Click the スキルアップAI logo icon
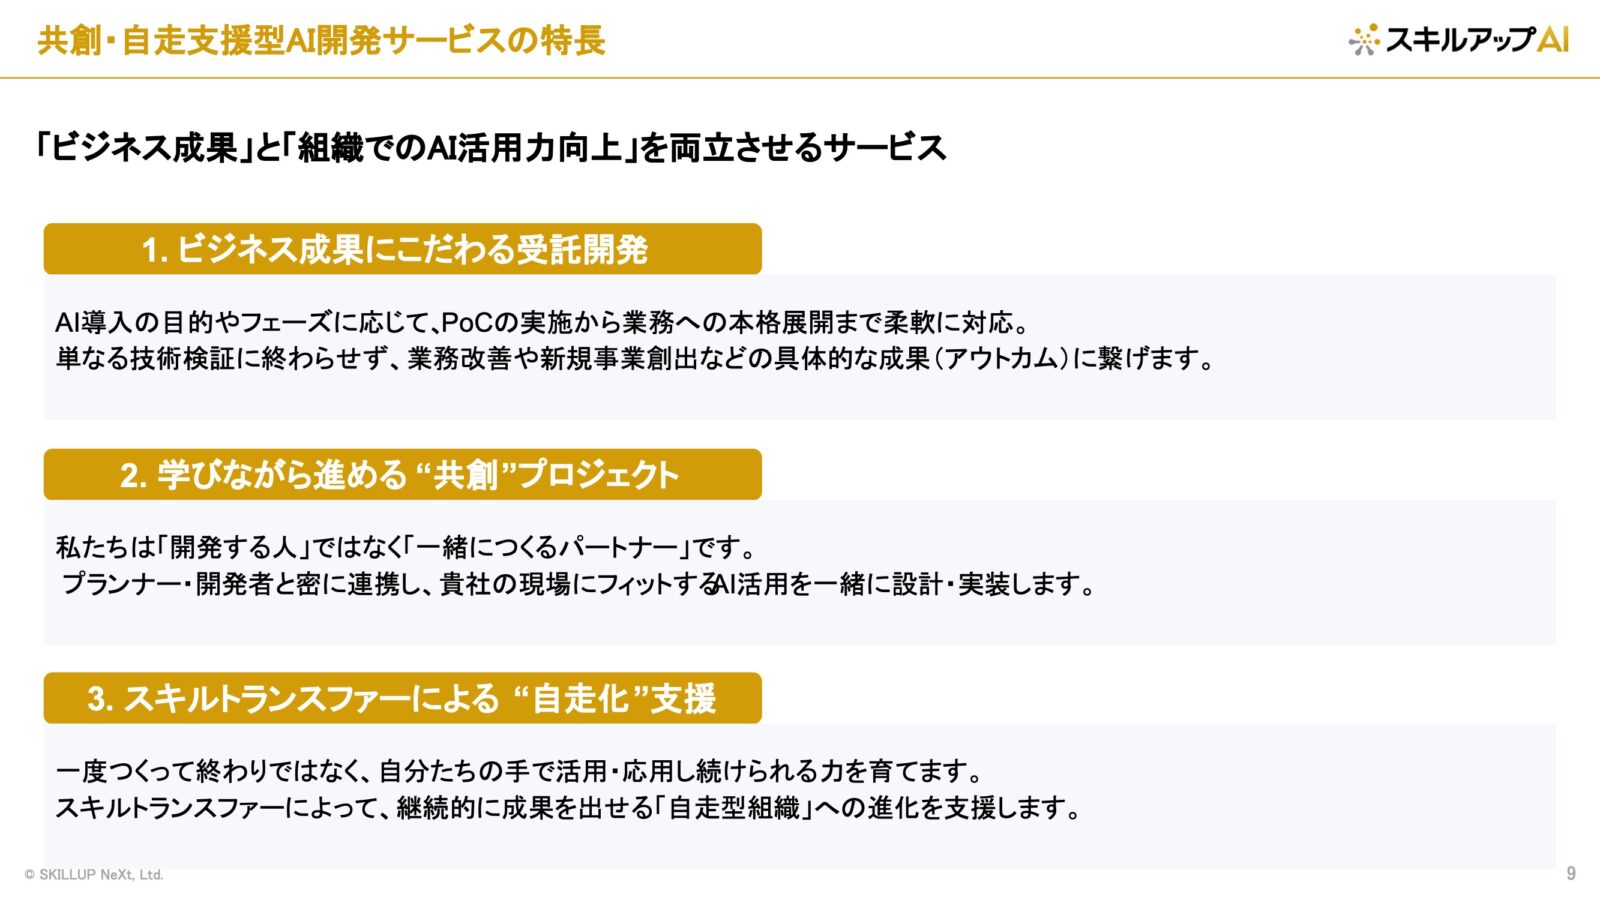1600x900 pixels. [1364, 39]
